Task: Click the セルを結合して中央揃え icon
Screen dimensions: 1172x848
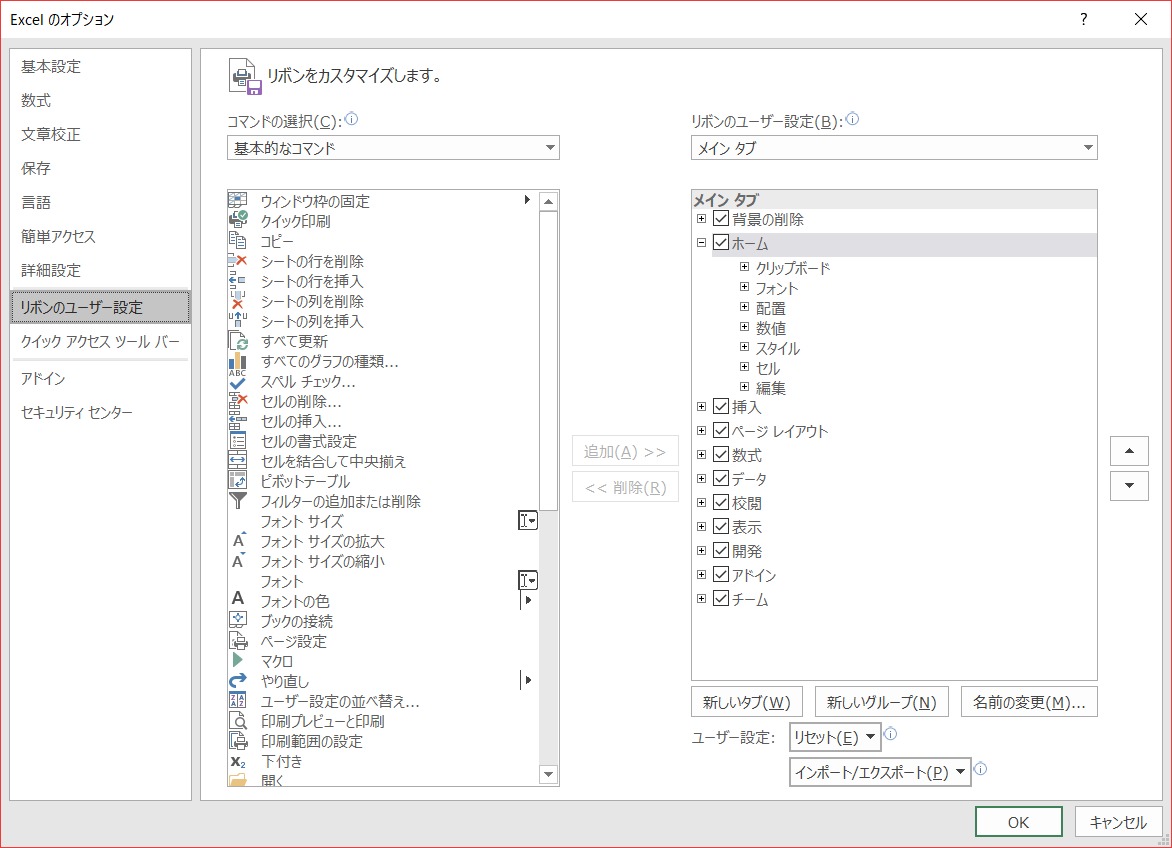Action: 238,460
